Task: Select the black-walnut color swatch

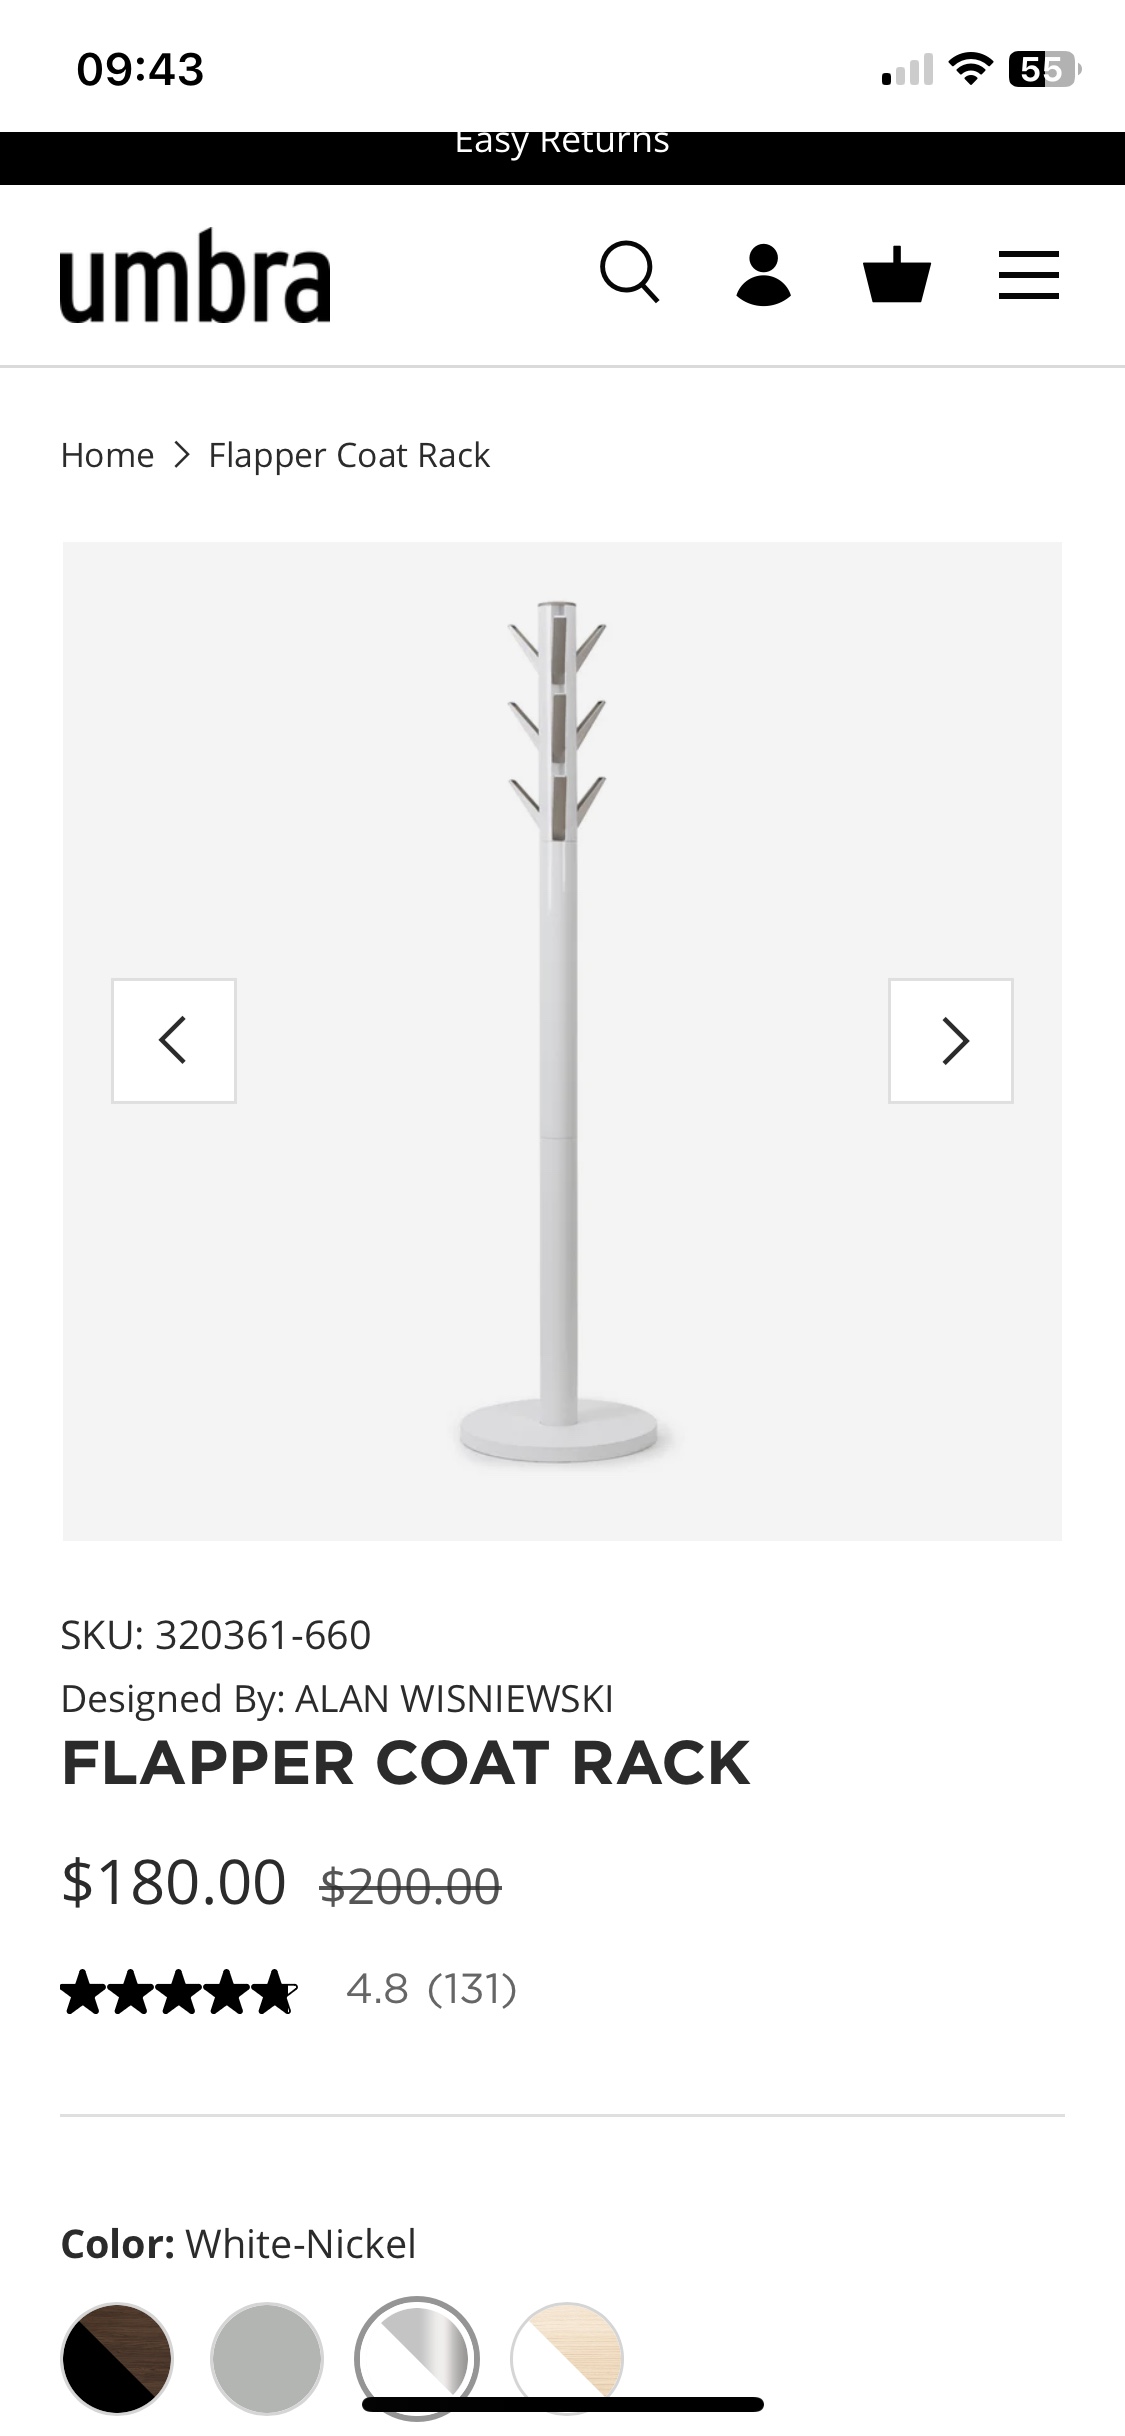Action: click(x=117, y=2358)
